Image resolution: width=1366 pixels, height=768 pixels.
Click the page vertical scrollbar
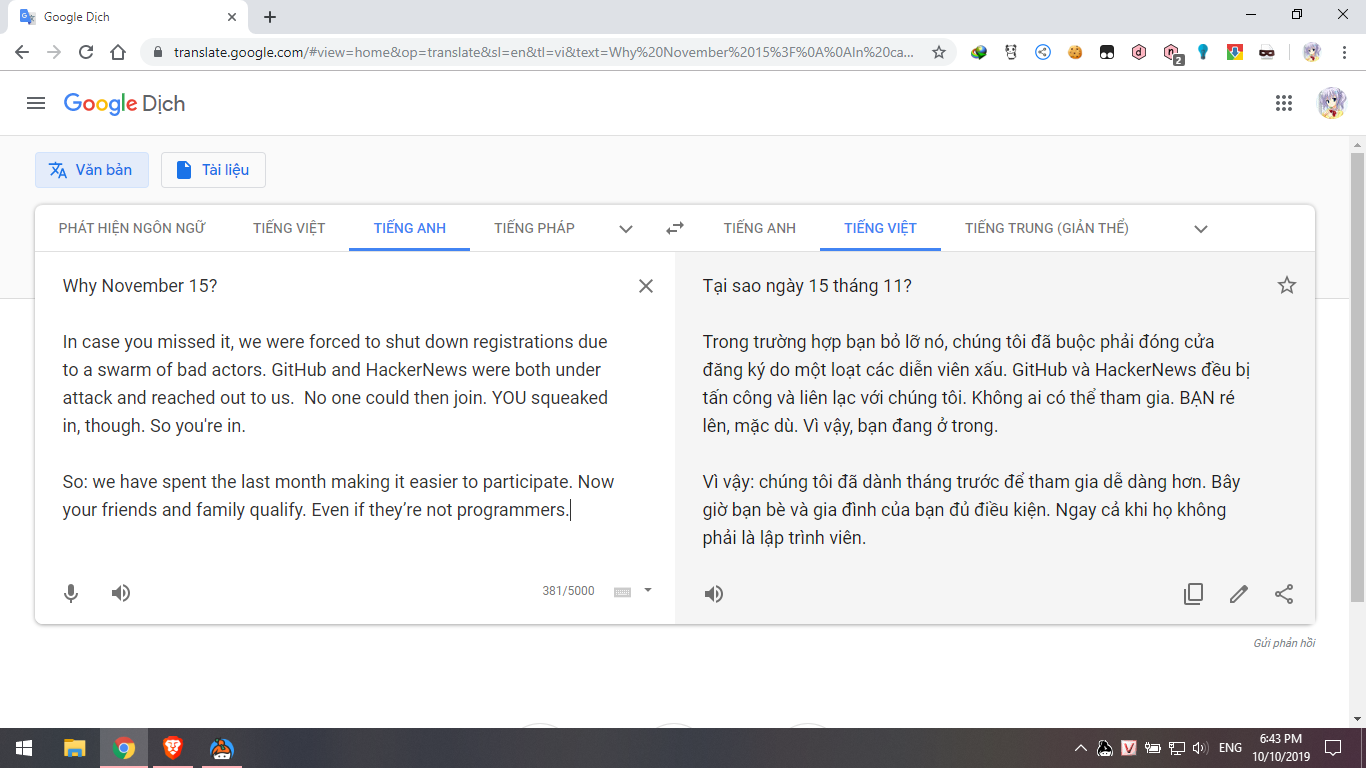click(1357, 376)
